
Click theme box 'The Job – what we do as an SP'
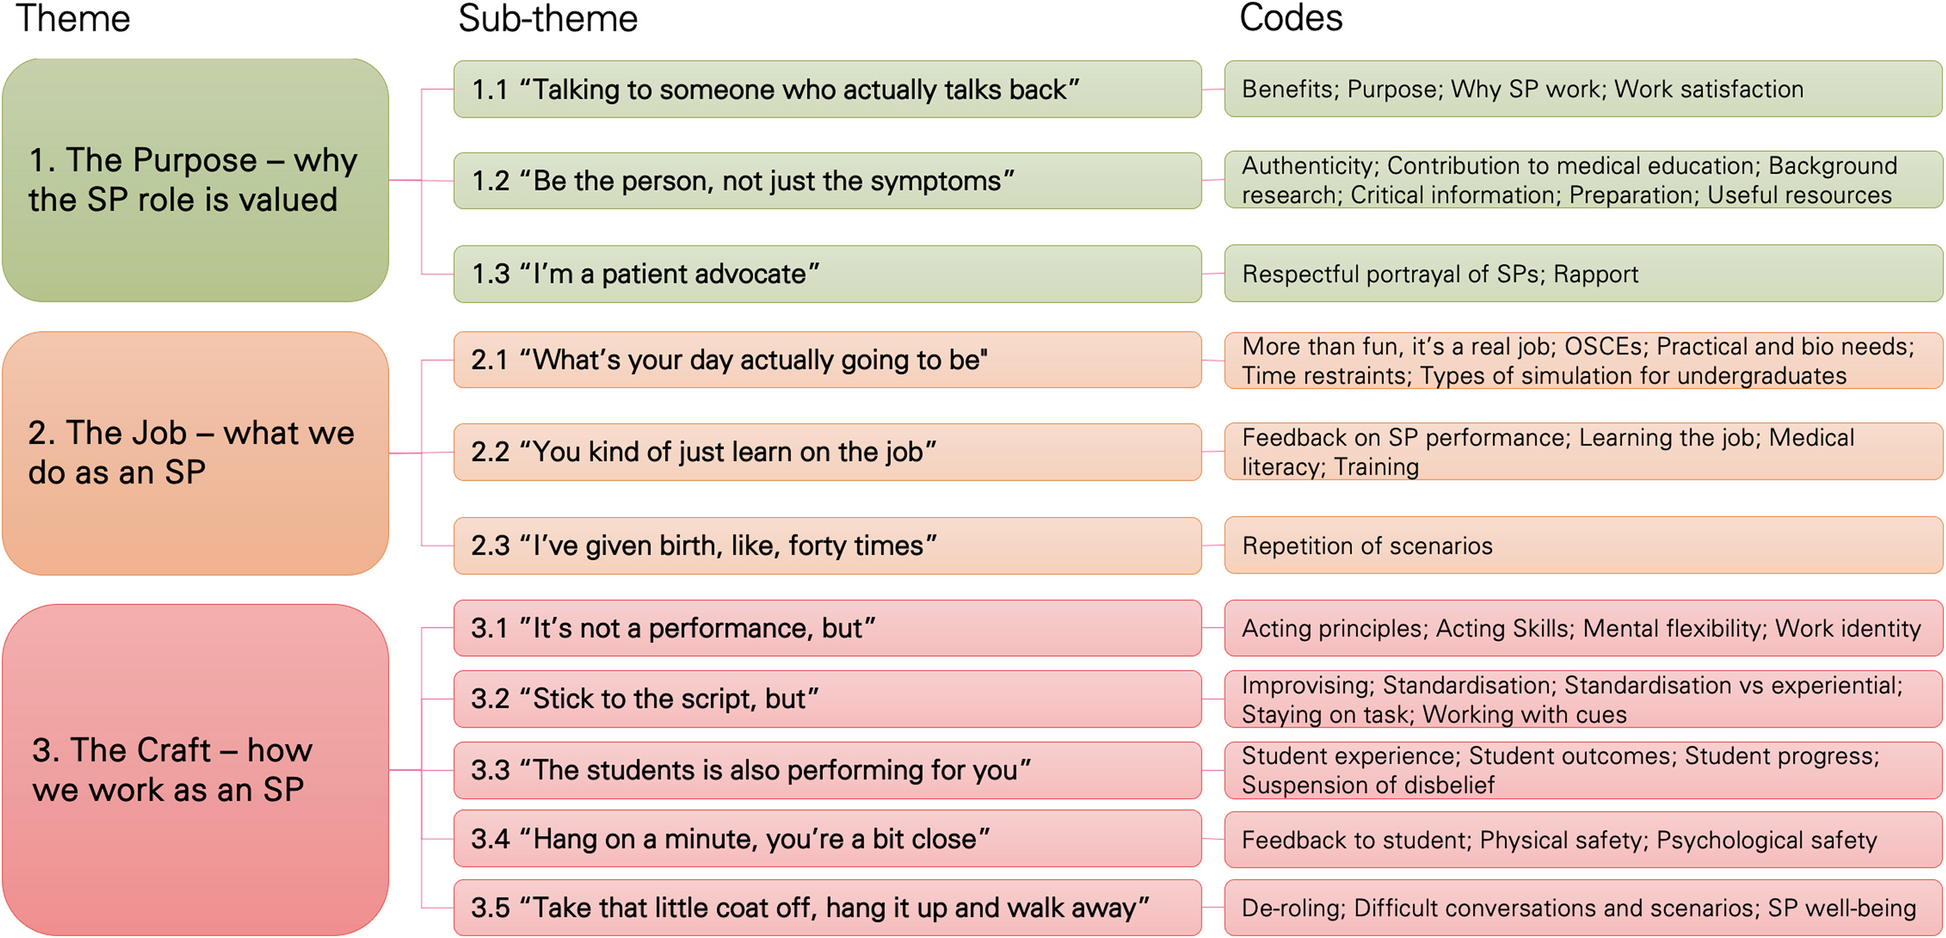(195, 453)
